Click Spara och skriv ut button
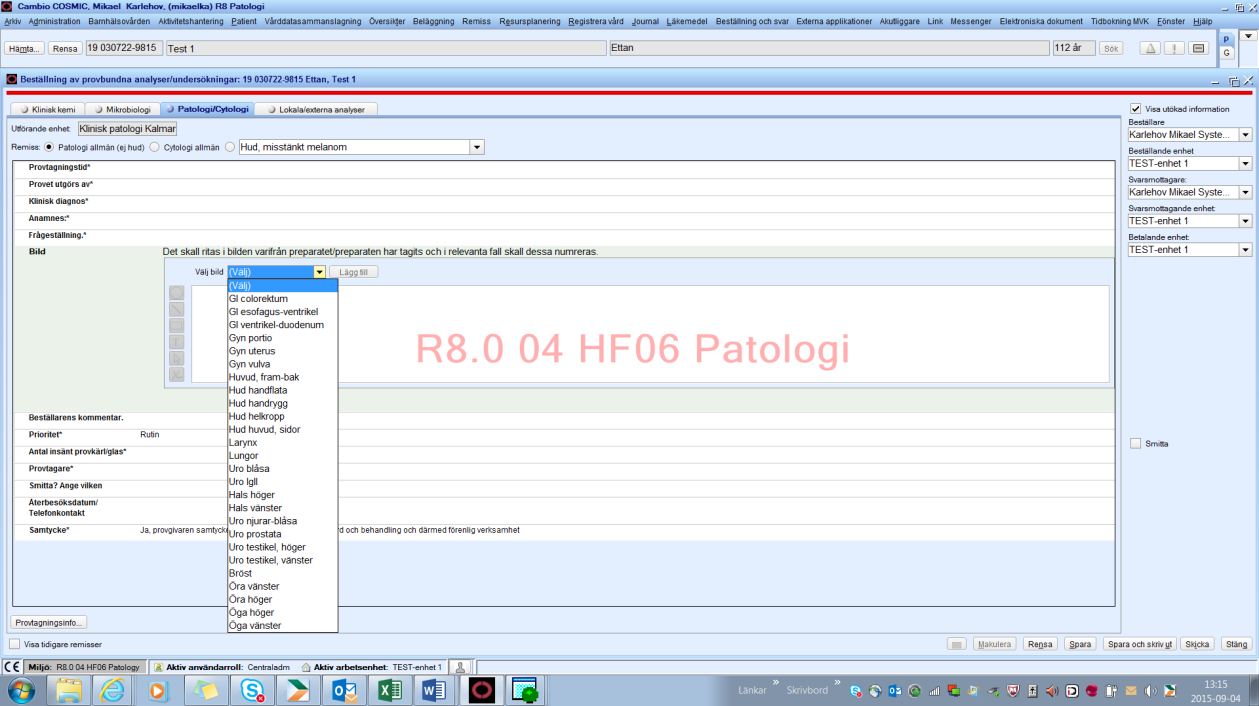The height and width of the screenshot is (706, 1259). (1138, 645)
